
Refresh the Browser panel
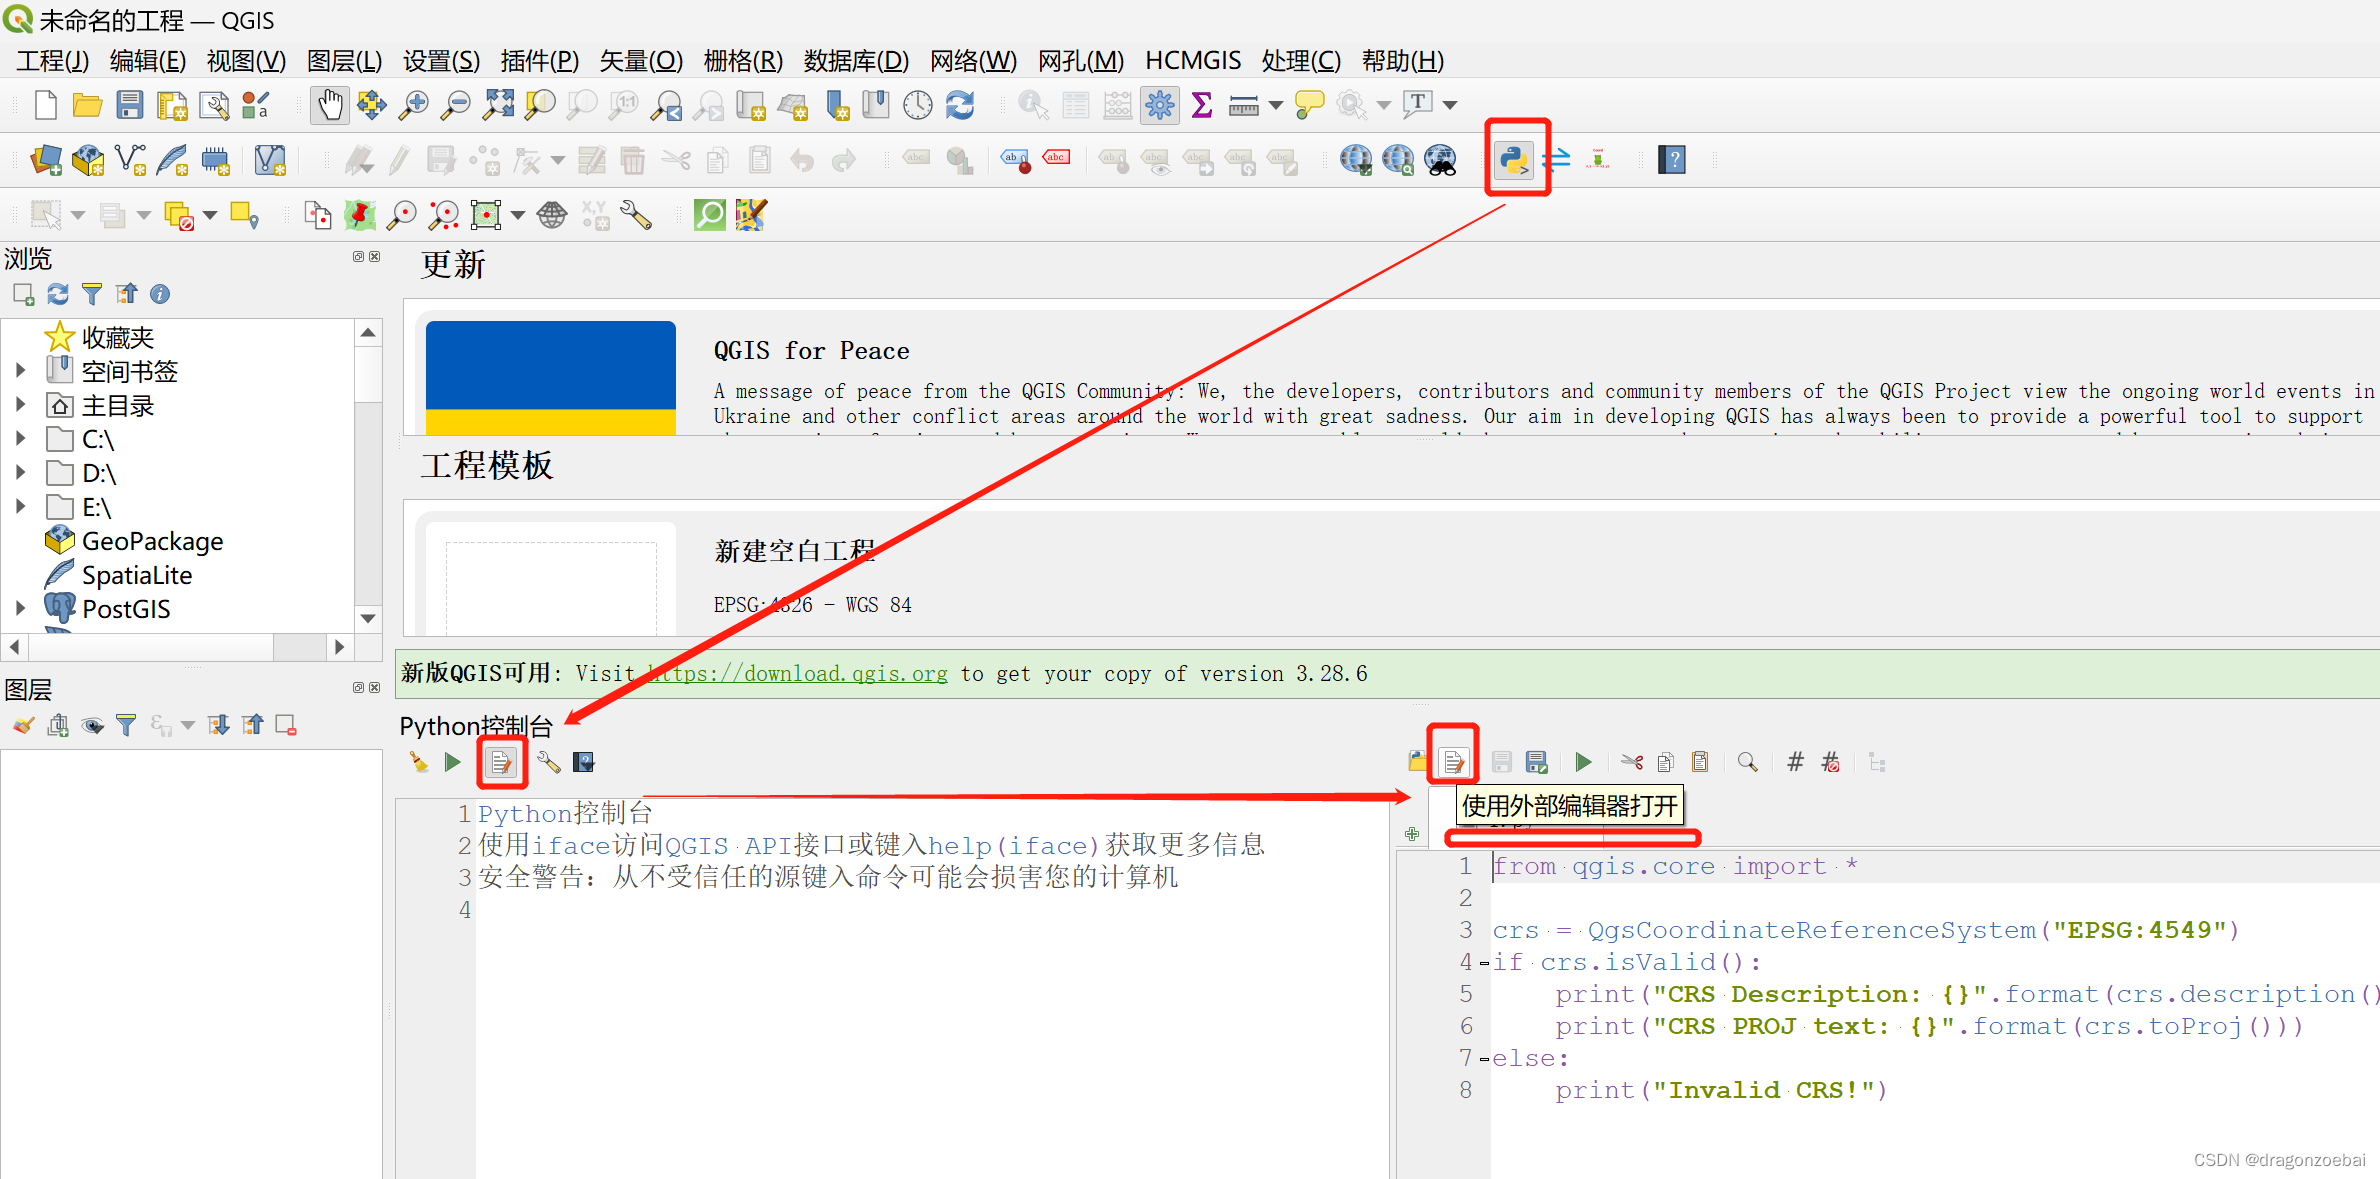click(58, 294)
